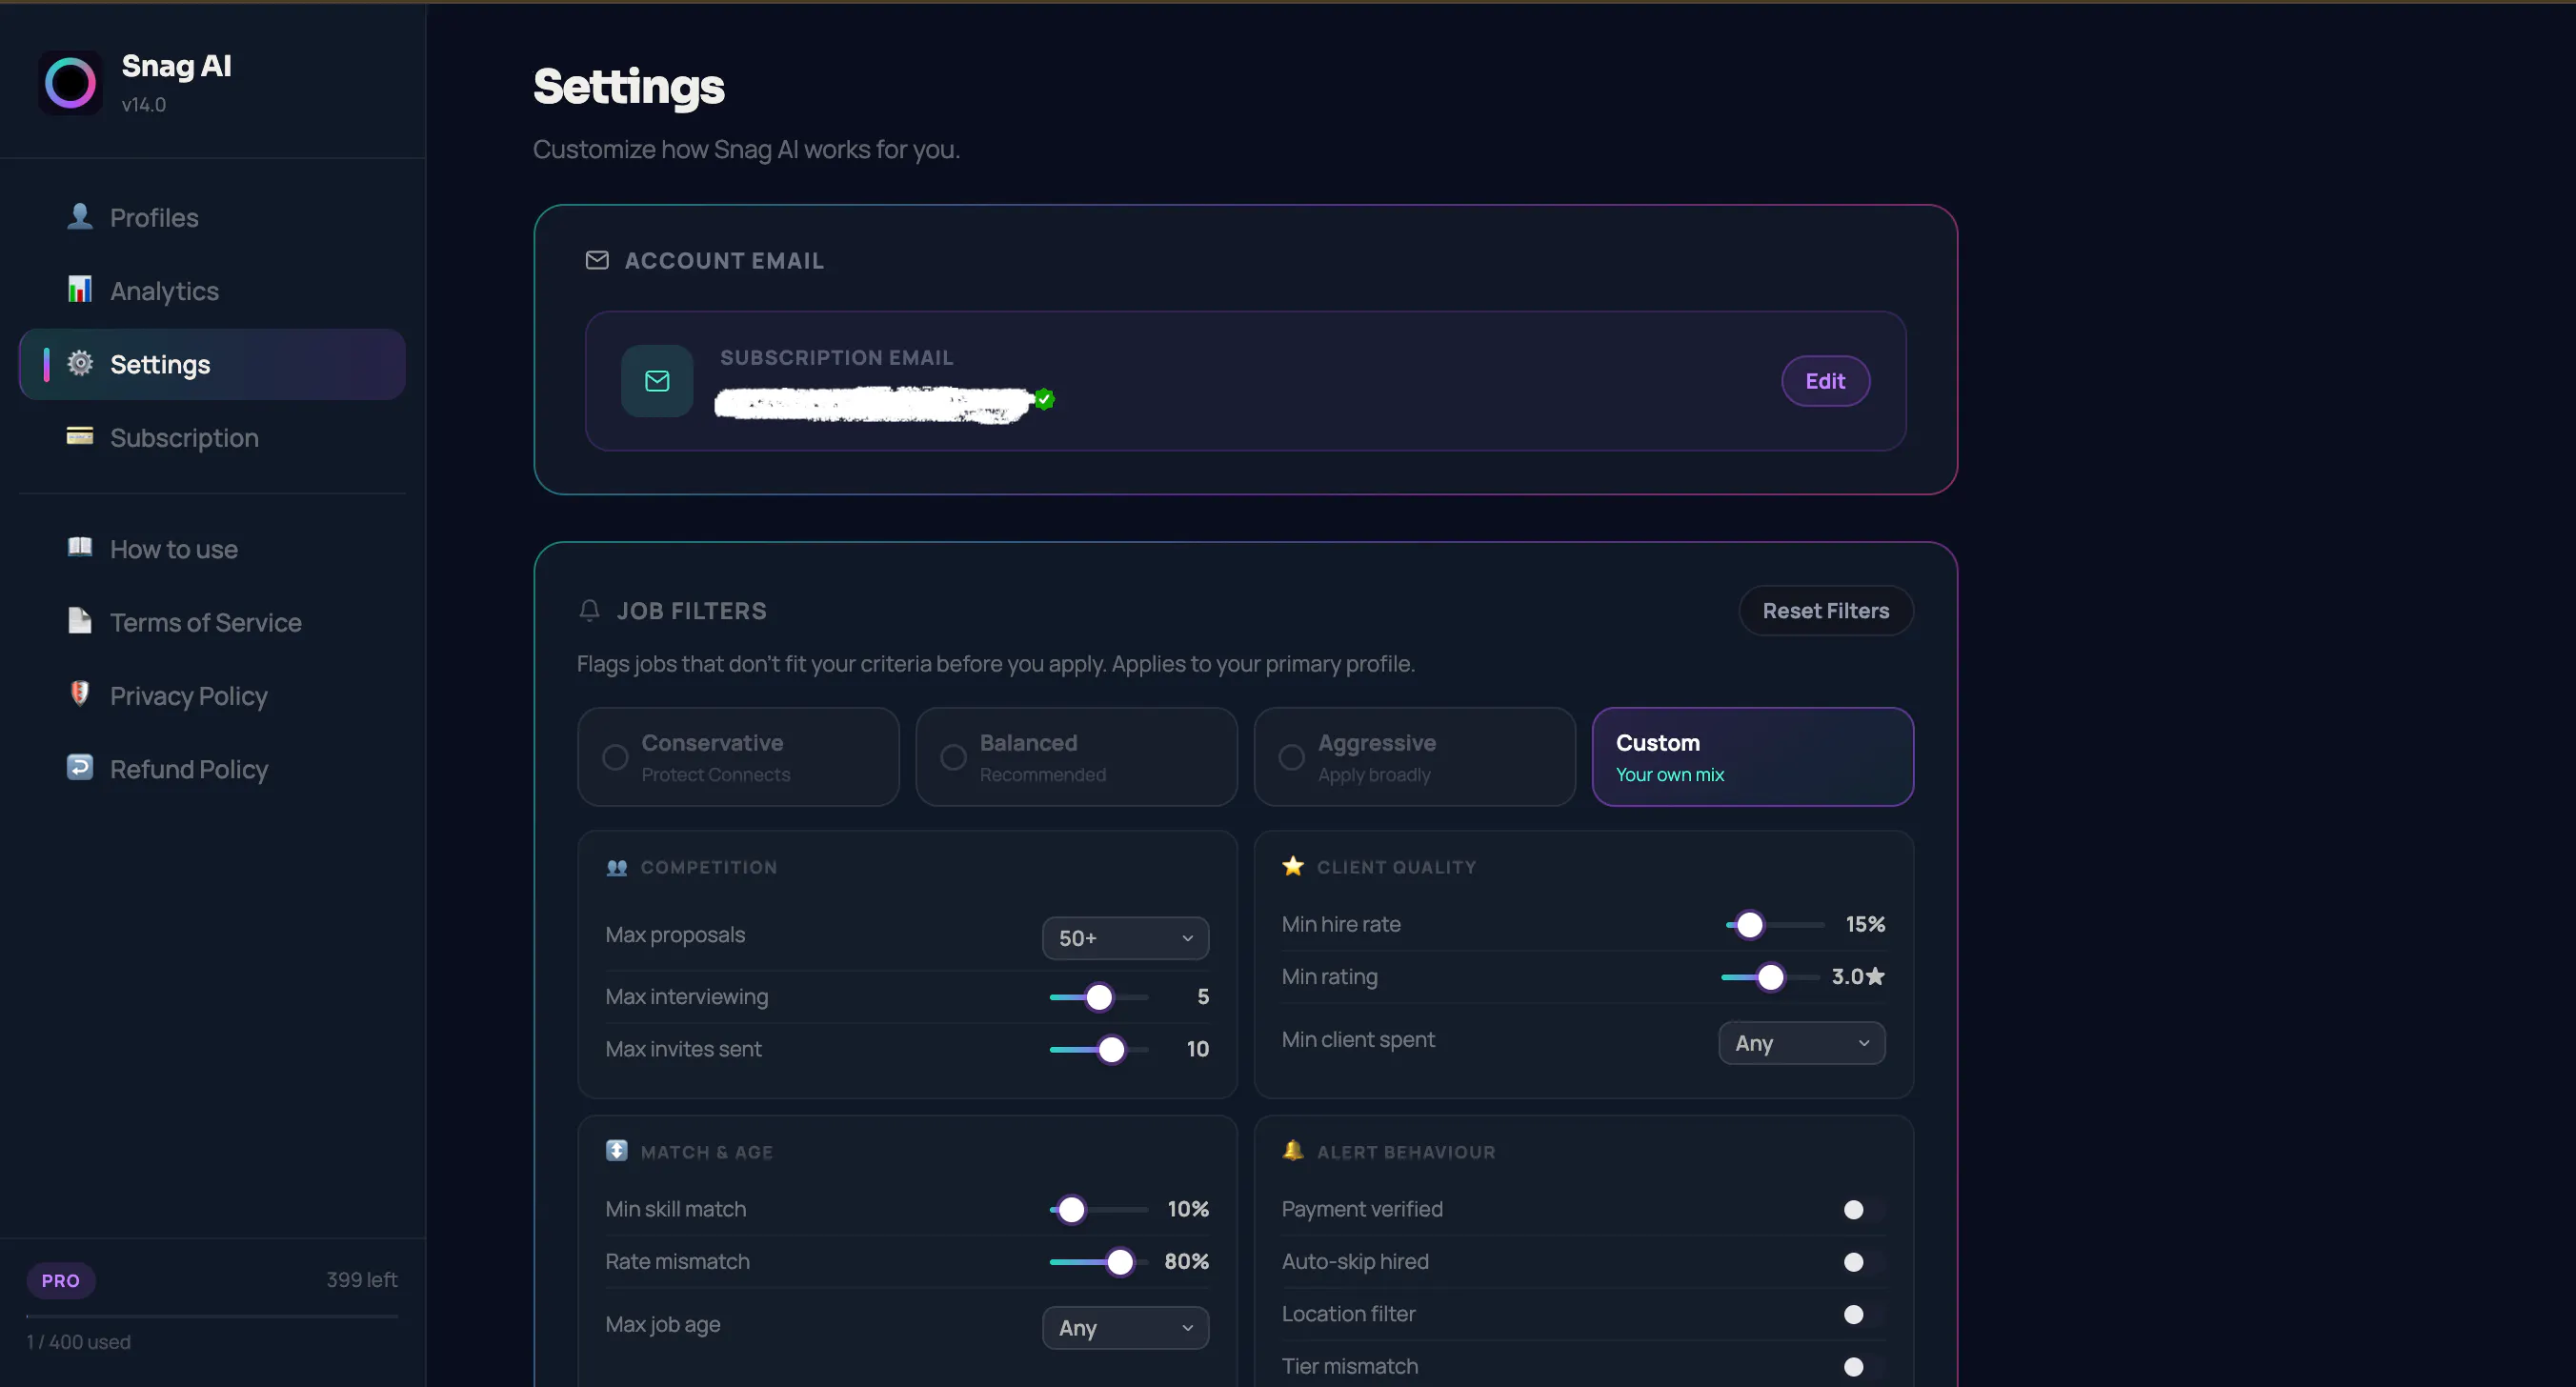The height and width of the screenshot is (1387, 2576).
Task: Go to the Settings page
Action: point(212,364)
